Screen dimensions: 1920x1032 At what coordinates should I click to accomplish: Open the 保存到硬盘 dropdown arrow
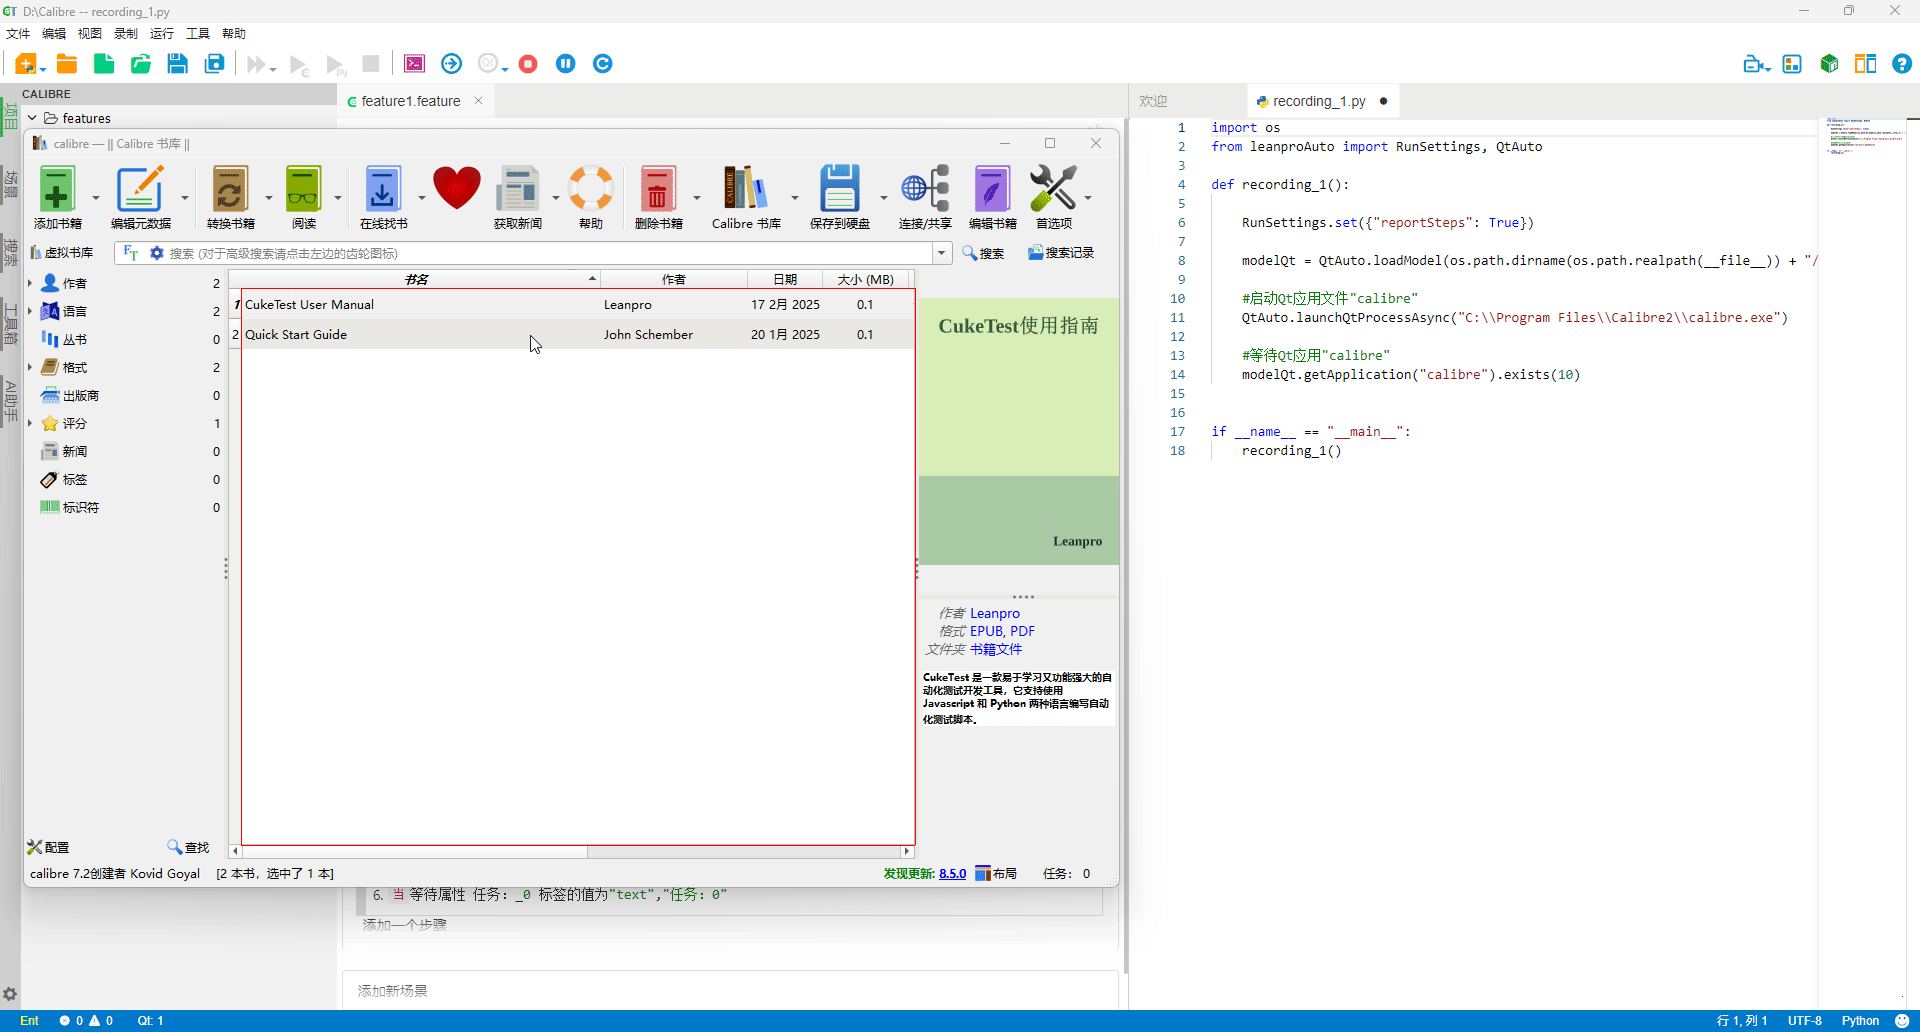[x=884, y=198]
